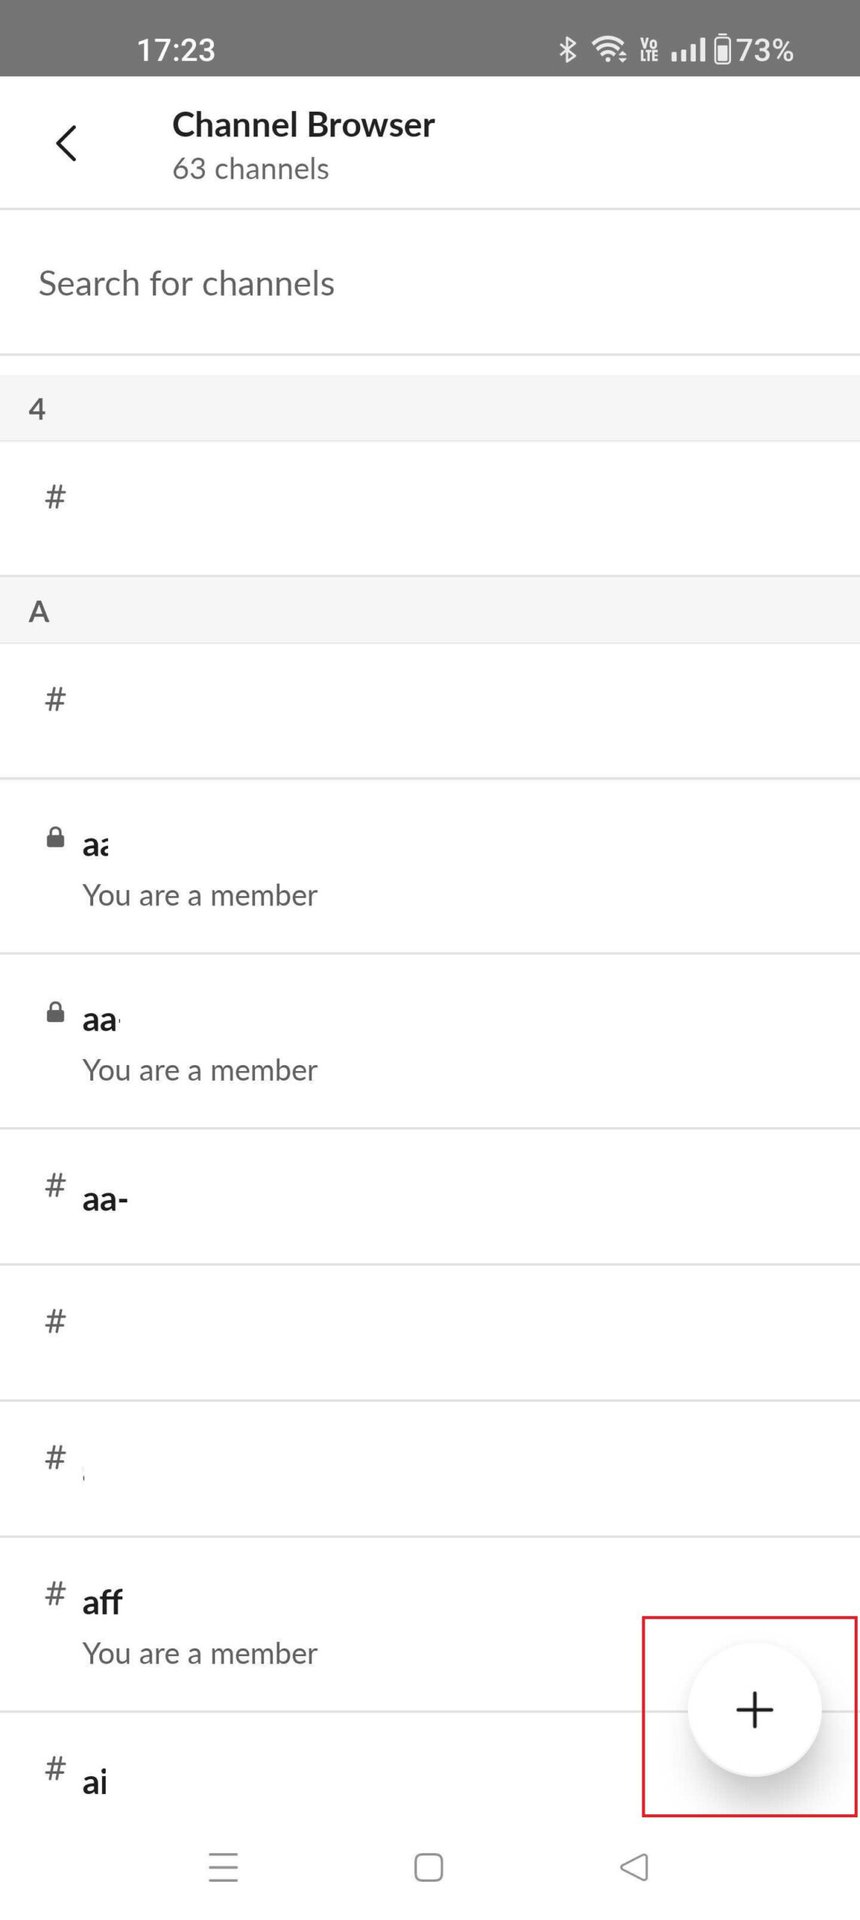Tap the hash icon of ai channel
Image resolution: width=860 pixels, height=1920 pixels.
[x=56, y=1768]
